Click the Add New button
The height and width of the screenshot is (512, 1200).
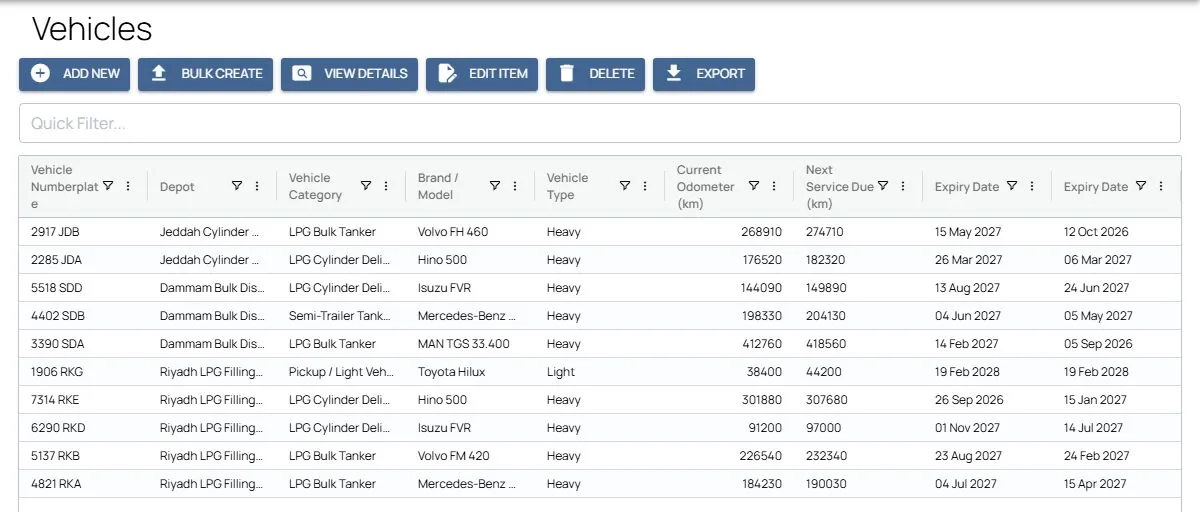[x=74, y=74]
